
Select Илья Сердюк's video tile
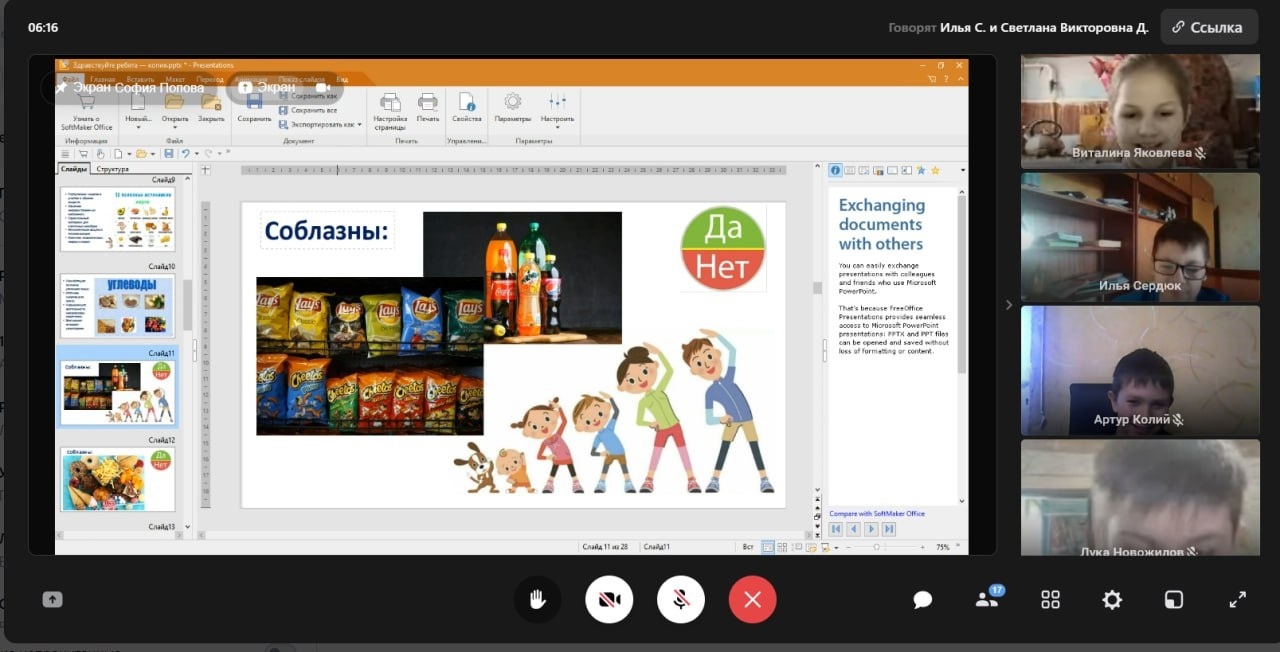coord(1140,237)
